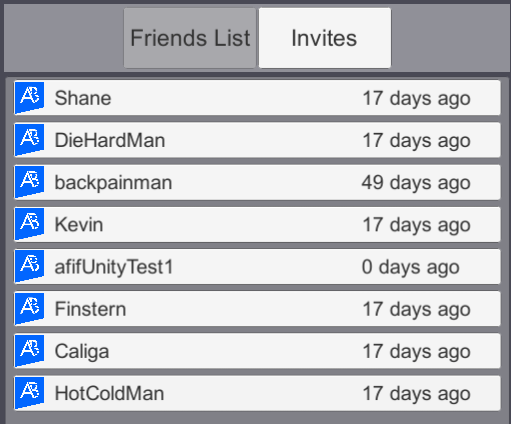Open the backpainman invite from 49 days ago
Image resolution: width=511 pixels, height=424 pixels.
point(257,182)
